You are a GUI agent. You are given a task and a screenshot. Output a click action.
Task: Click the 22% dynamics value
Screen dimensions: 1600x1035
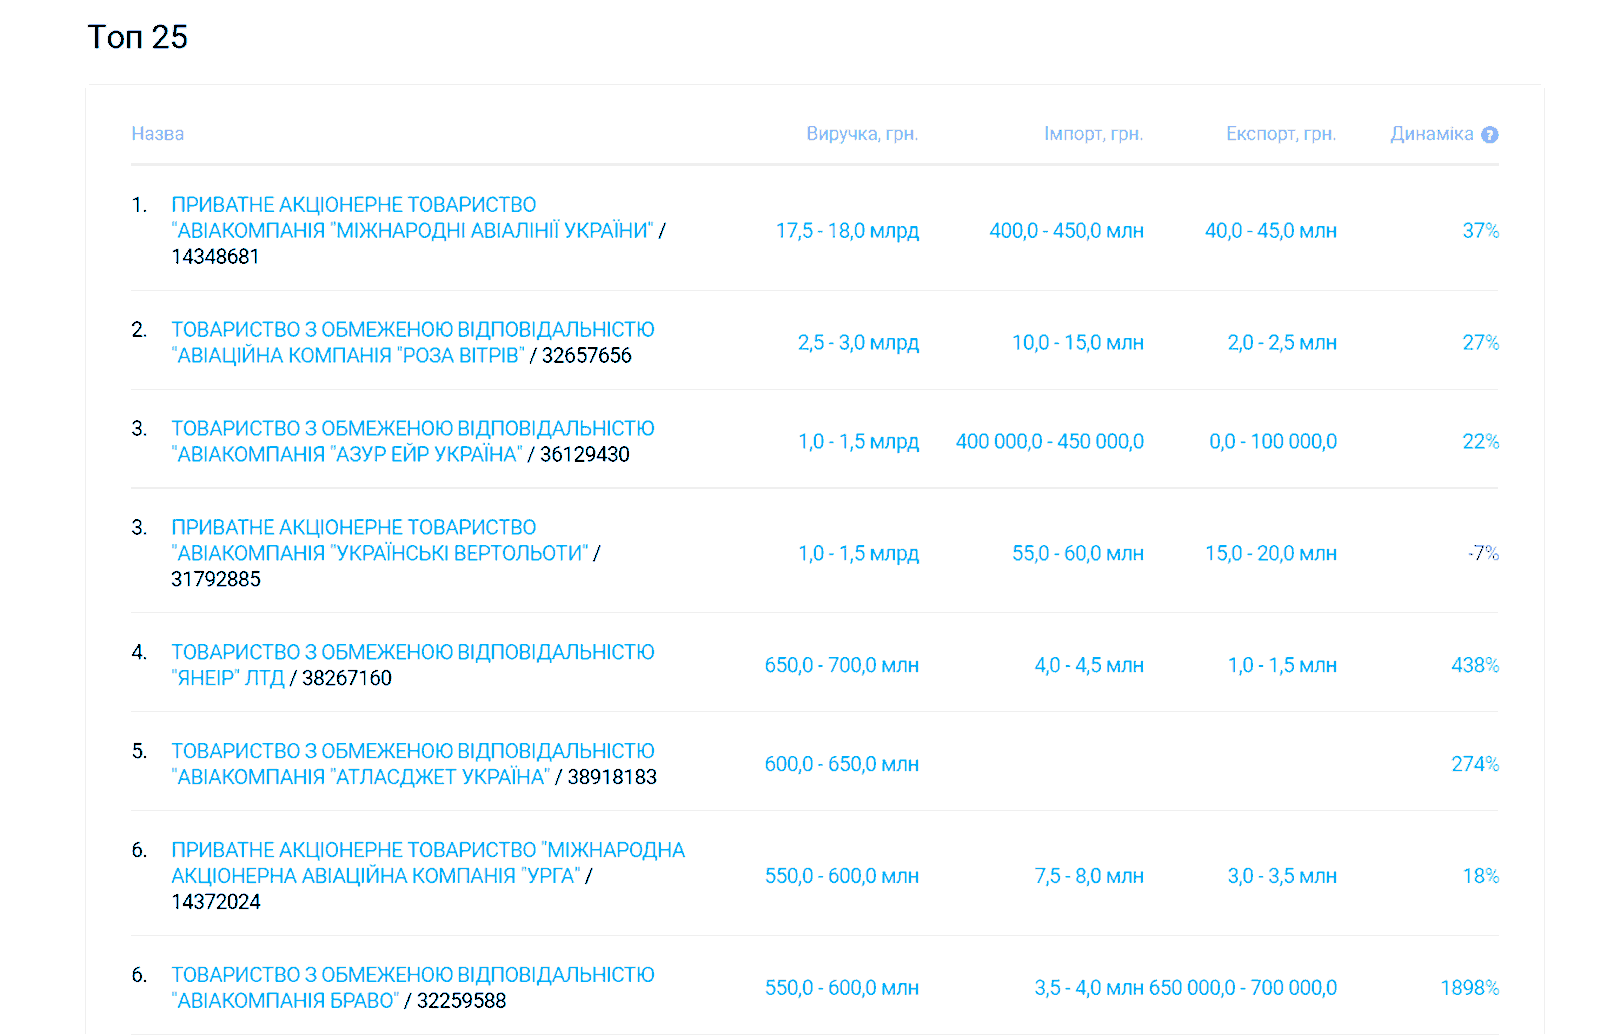pyautogui.click(x=1480, y=442)
